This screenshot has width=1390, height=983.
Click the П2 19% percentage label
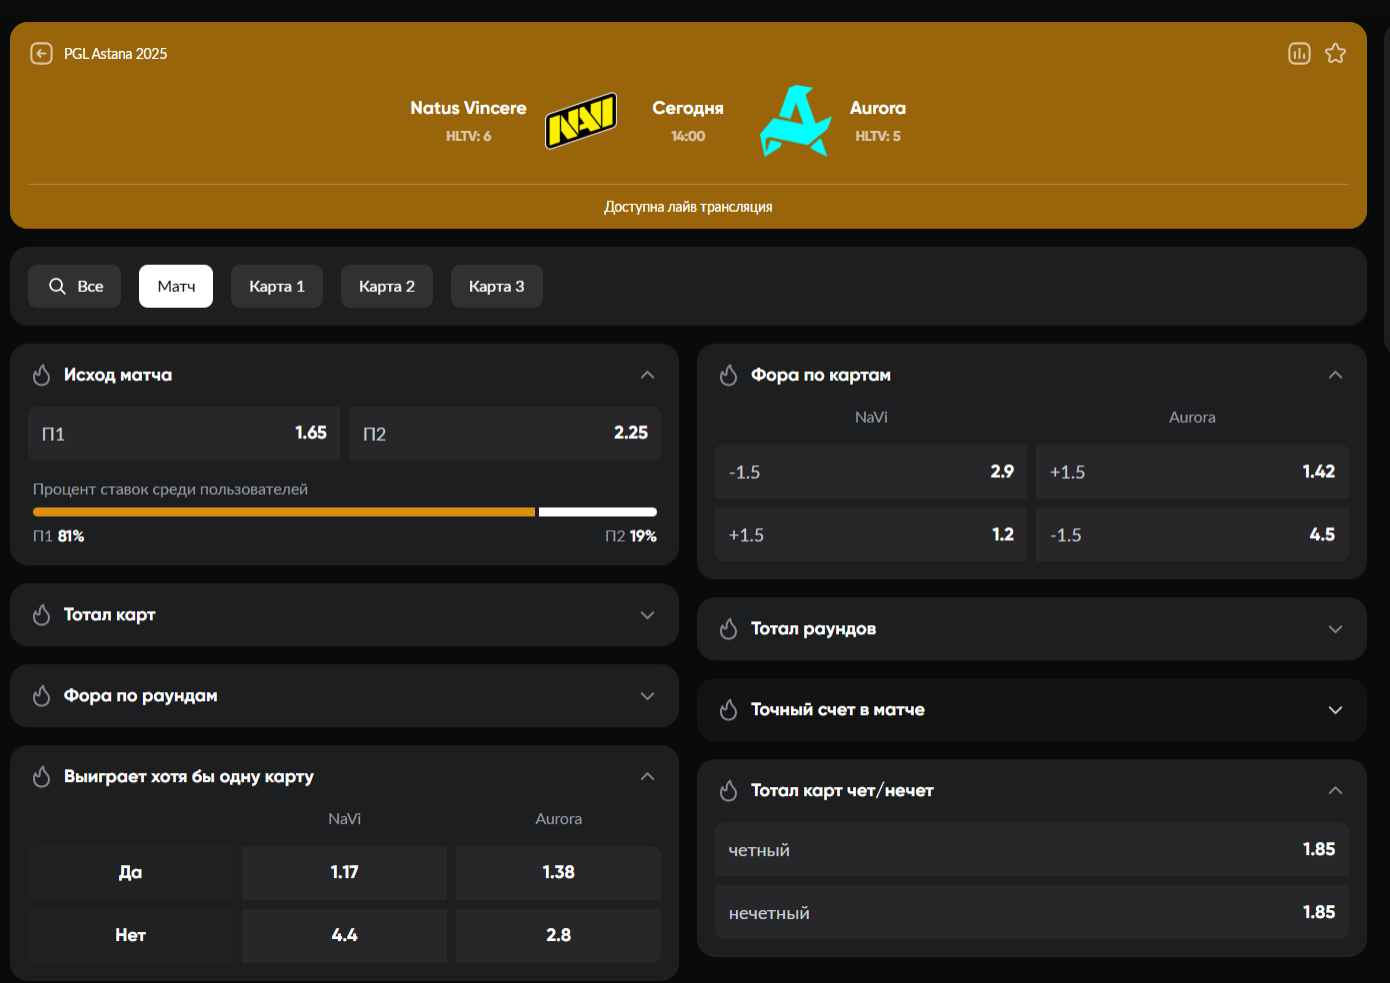(x=631, y=536)
